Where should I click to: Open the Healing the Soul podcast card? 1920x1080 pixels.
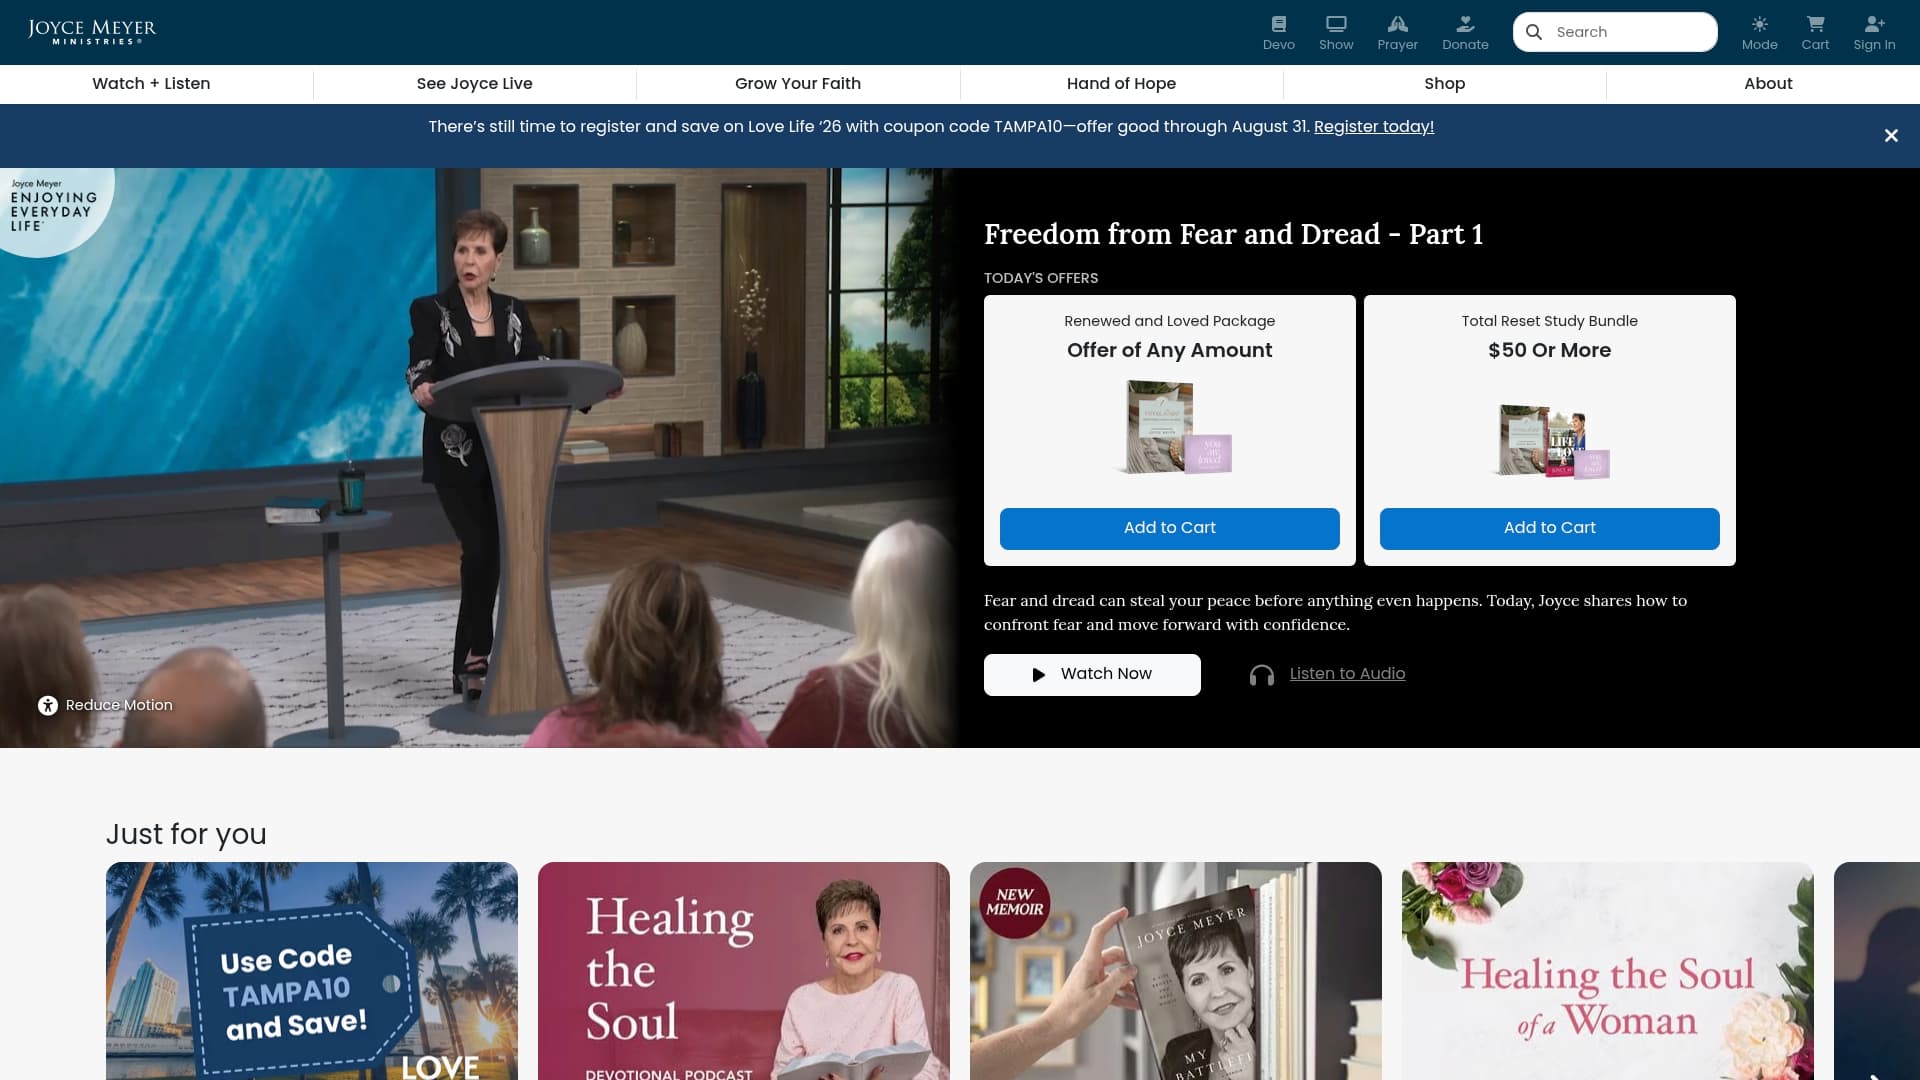click(744, 971)
